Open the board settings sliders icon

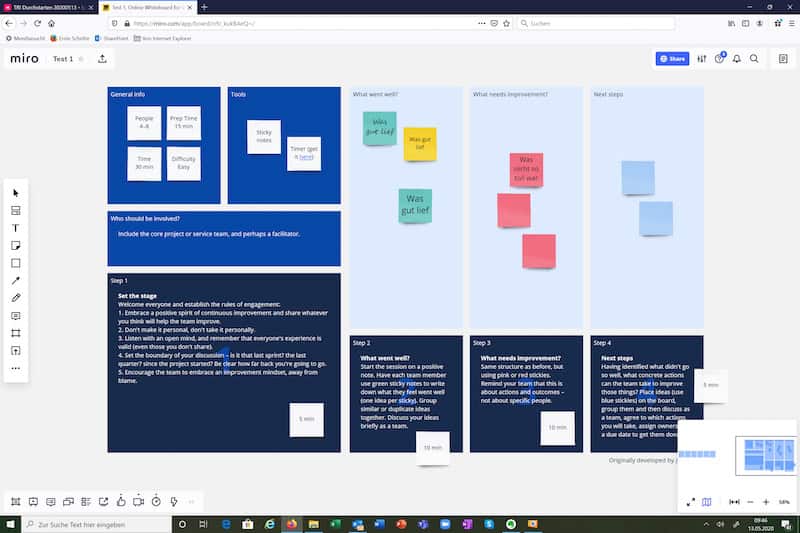pos(702,59)
